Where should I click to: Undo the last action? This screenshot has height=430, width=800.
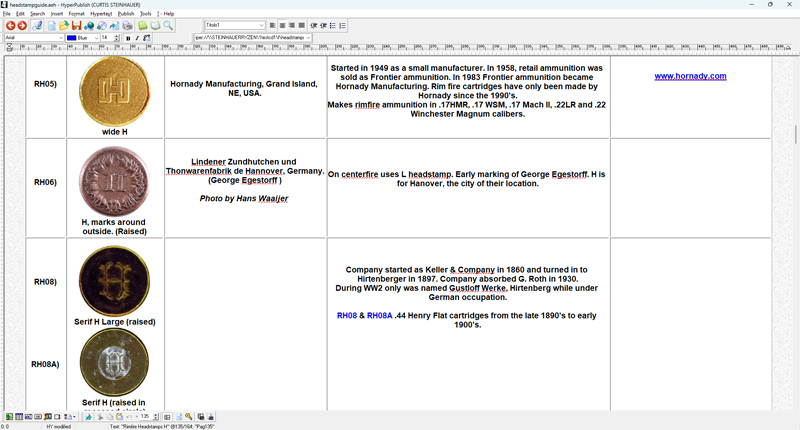tap(129, 417)
